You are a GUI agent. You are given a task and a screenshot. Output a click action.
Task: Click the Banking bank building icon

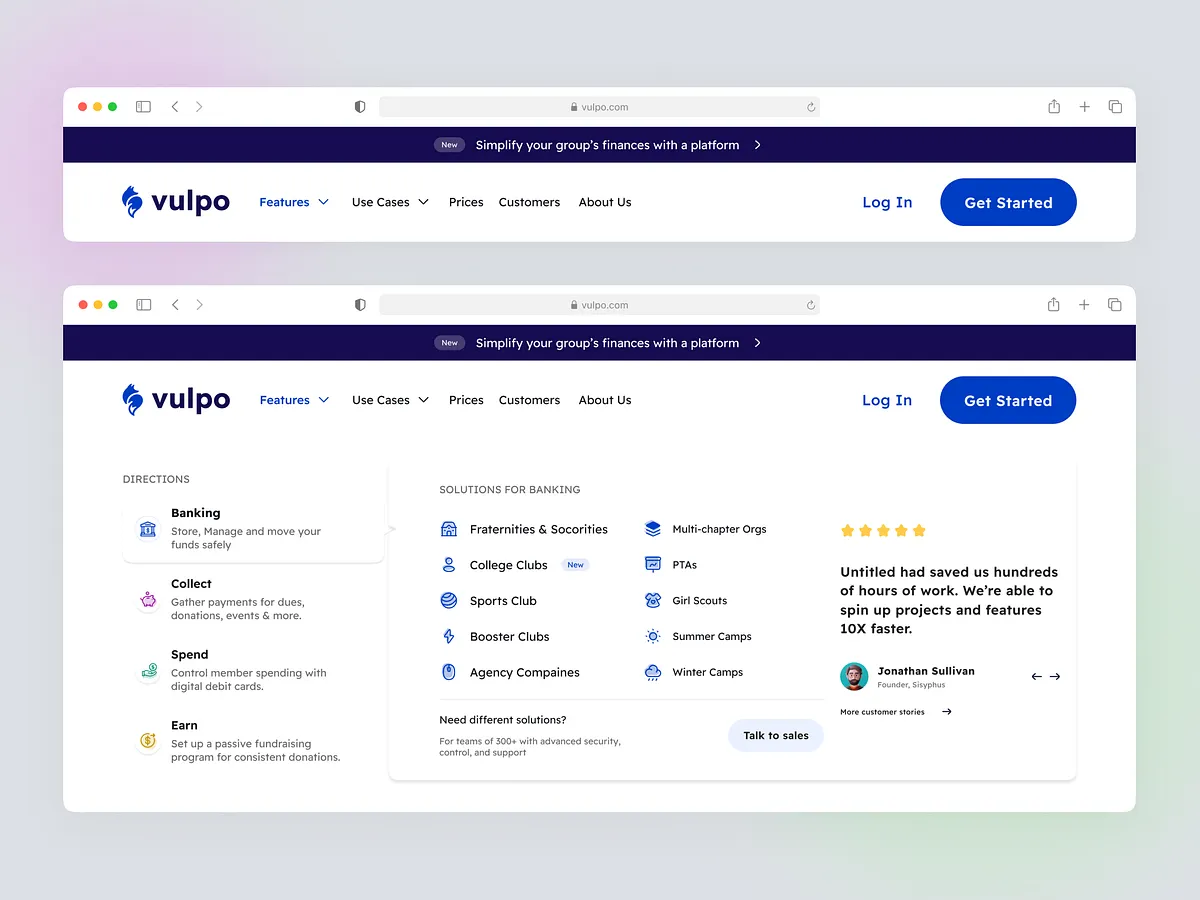[x=148, y=529]
